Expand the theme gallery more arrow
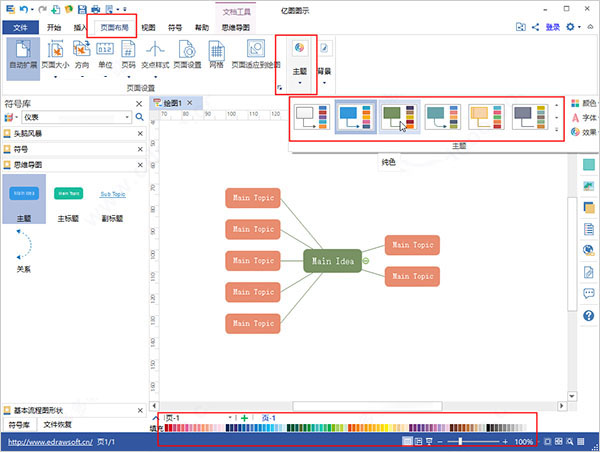Viewport: 600px width, 452px height. [557, 130]
